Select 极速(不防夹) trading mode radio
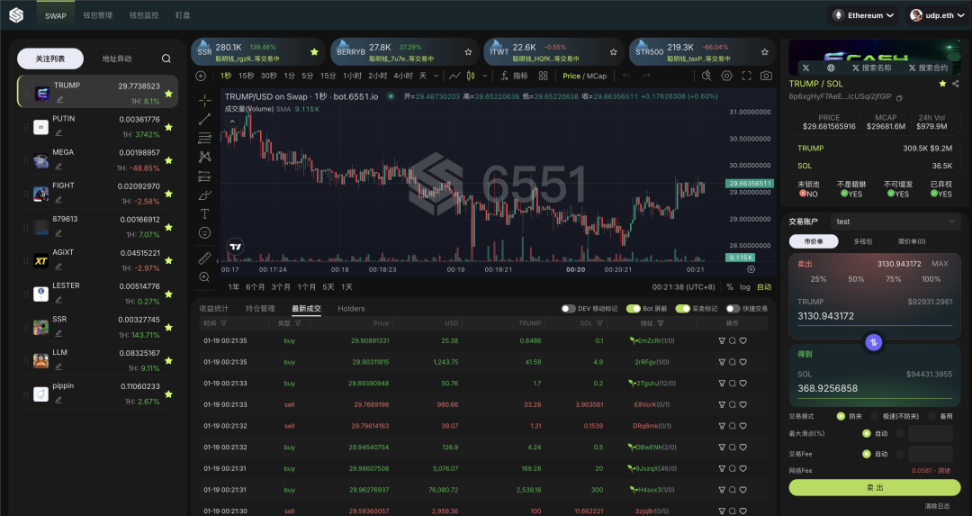Screen dimensions: 972x516 pos(875,416)
